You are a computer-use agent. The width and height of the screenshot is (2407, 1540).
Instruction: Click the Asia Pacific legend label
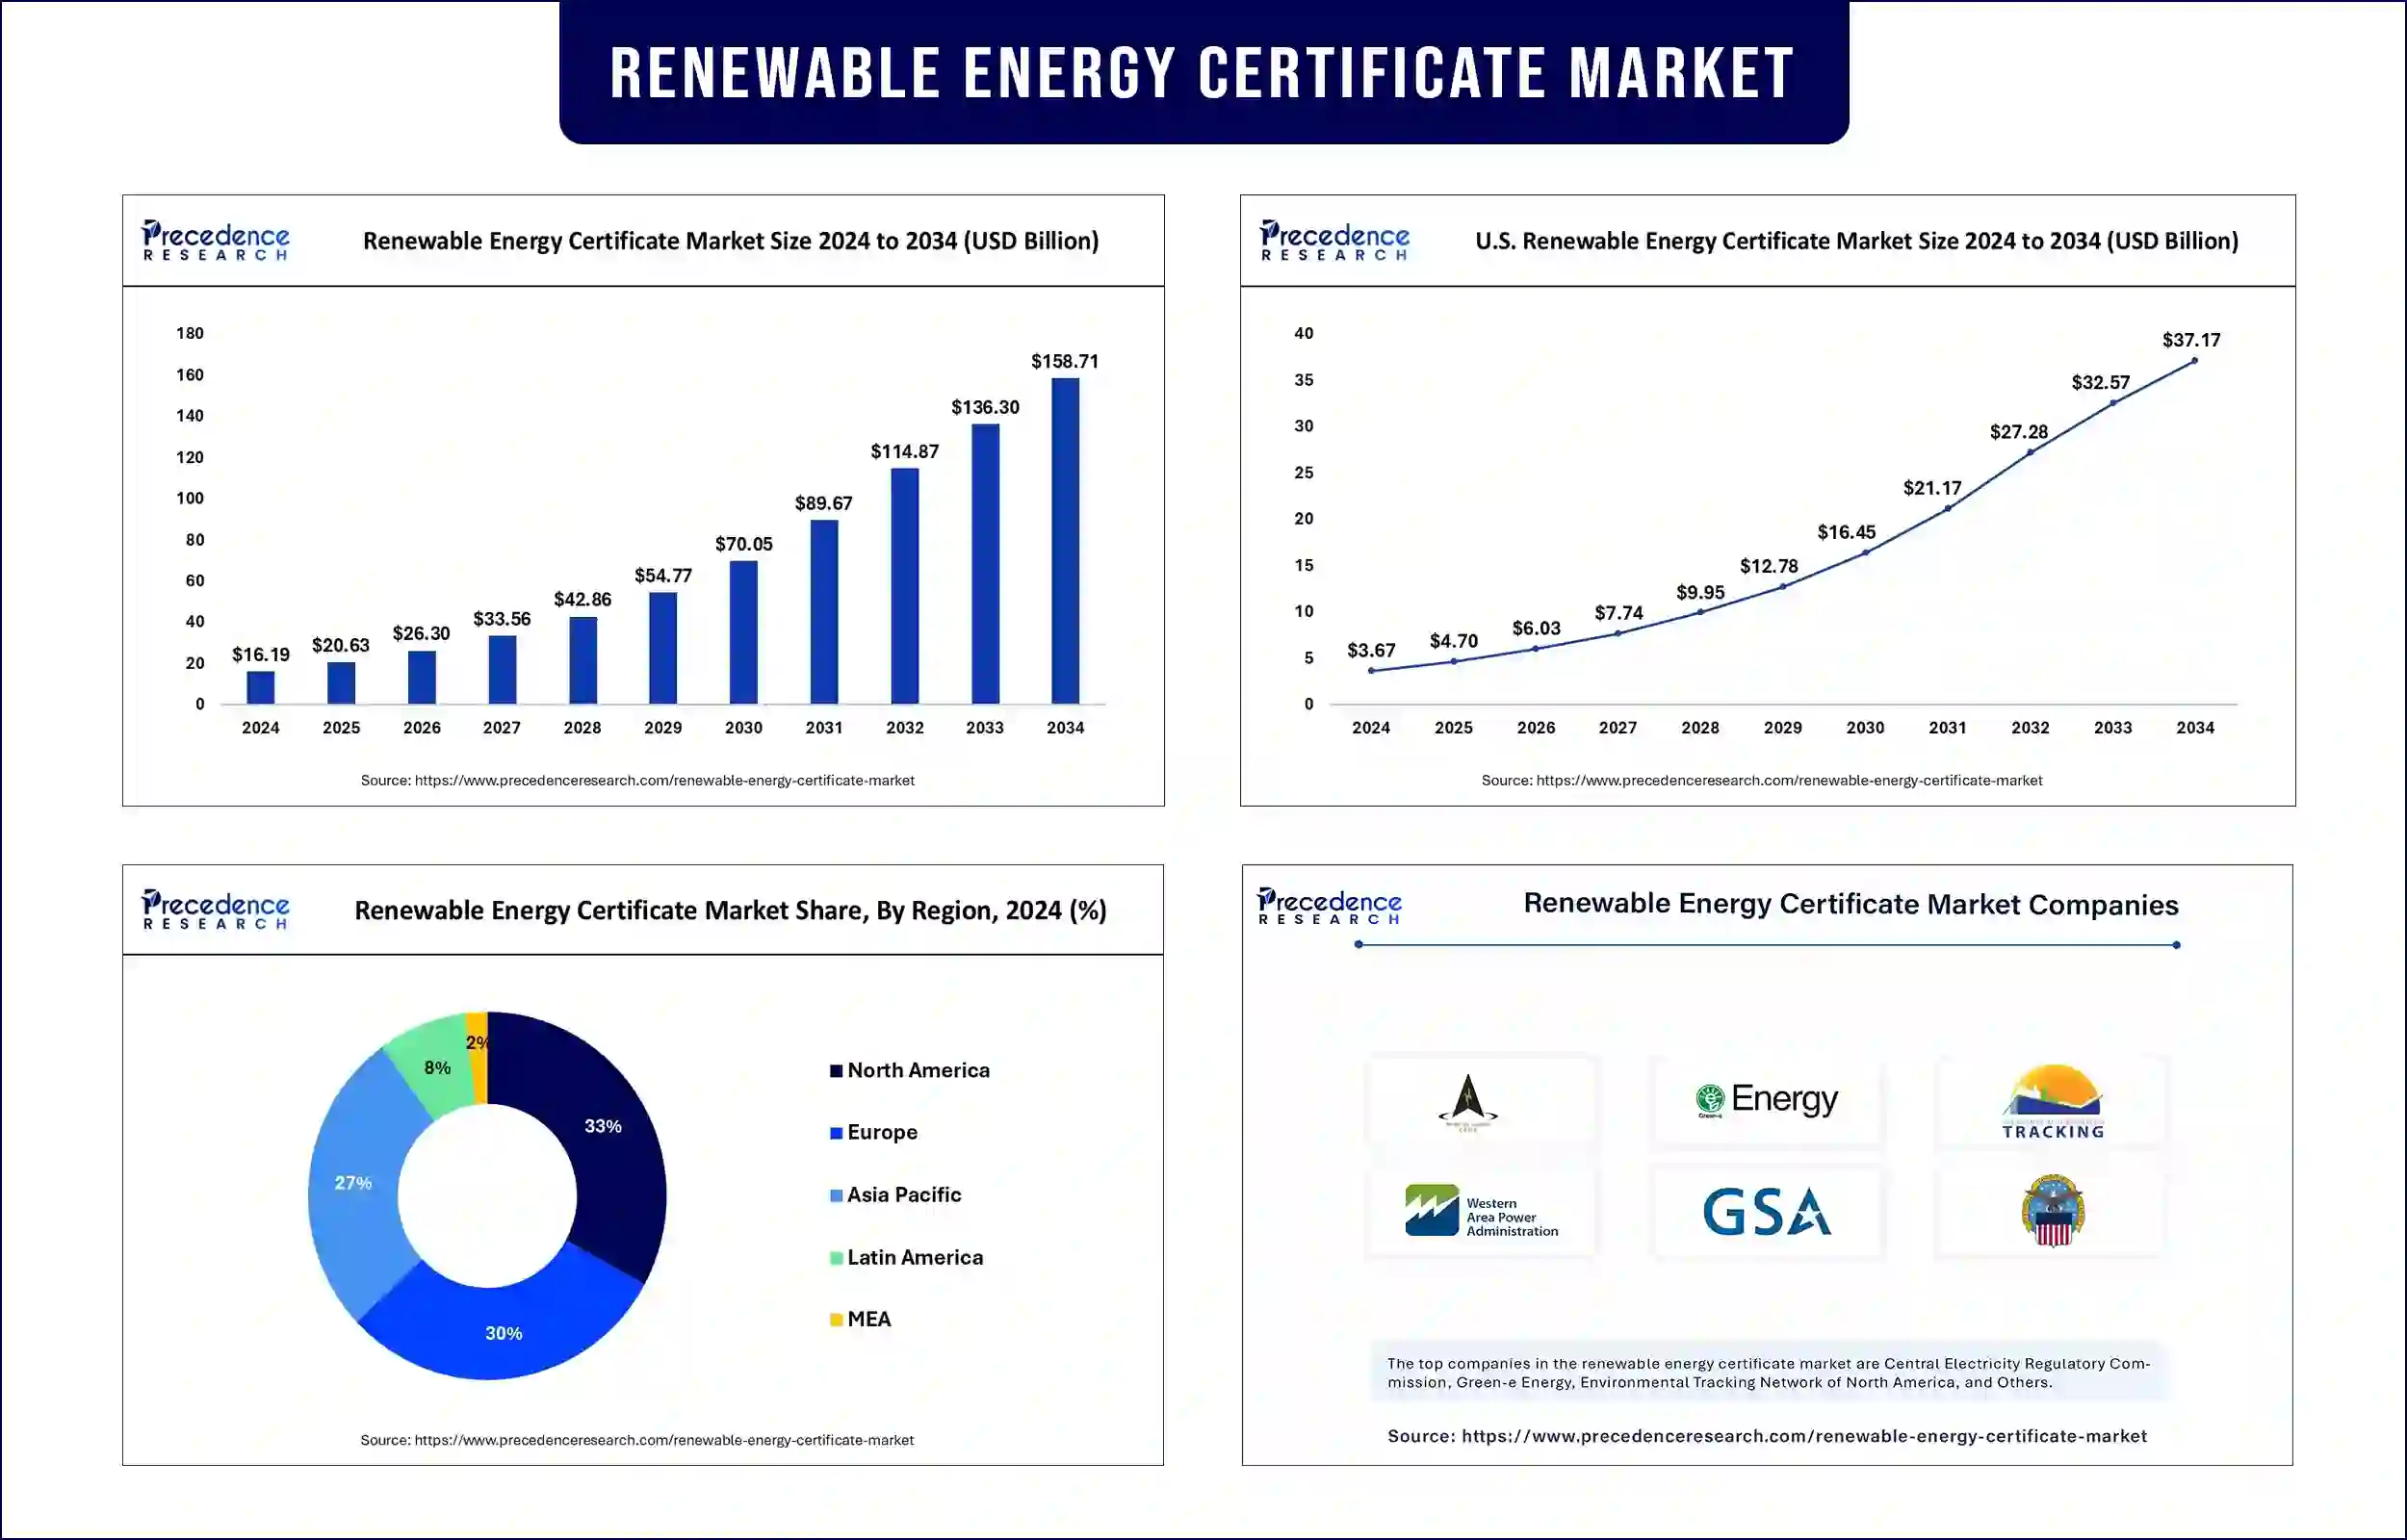tap(904, 1195)
